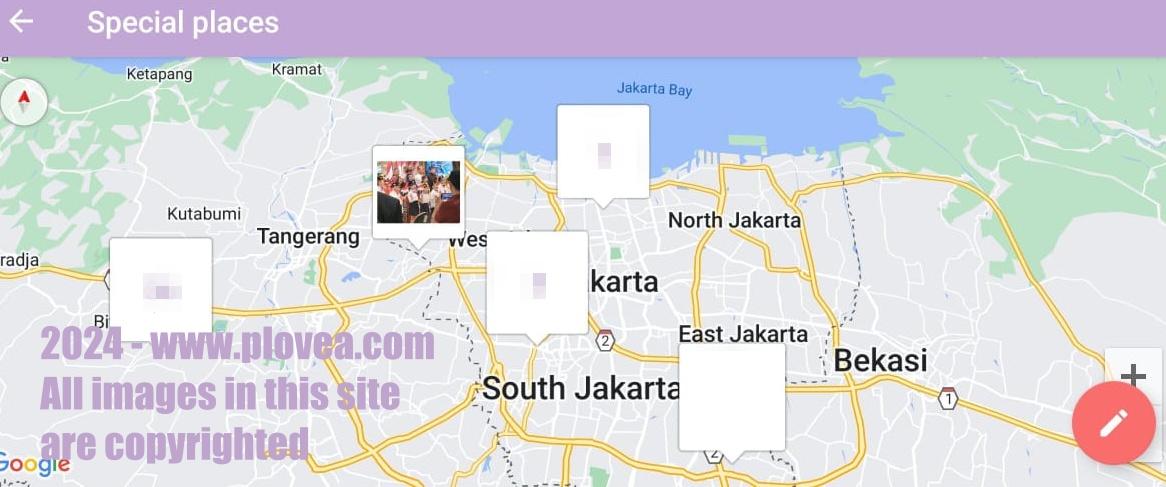Click the Google logo on the map
The width and height of the screenshot is (1166, 487).
(x=34, y=465)
